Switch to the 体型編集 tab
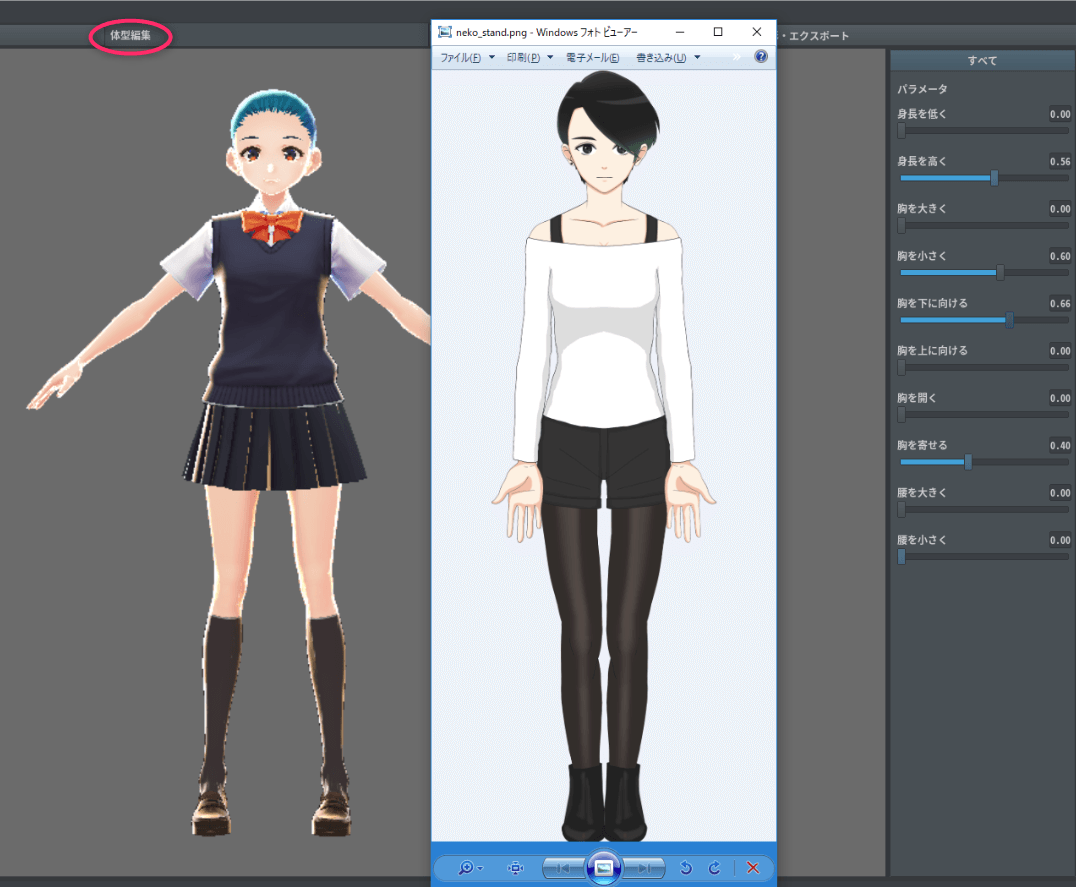 [131, 36]
